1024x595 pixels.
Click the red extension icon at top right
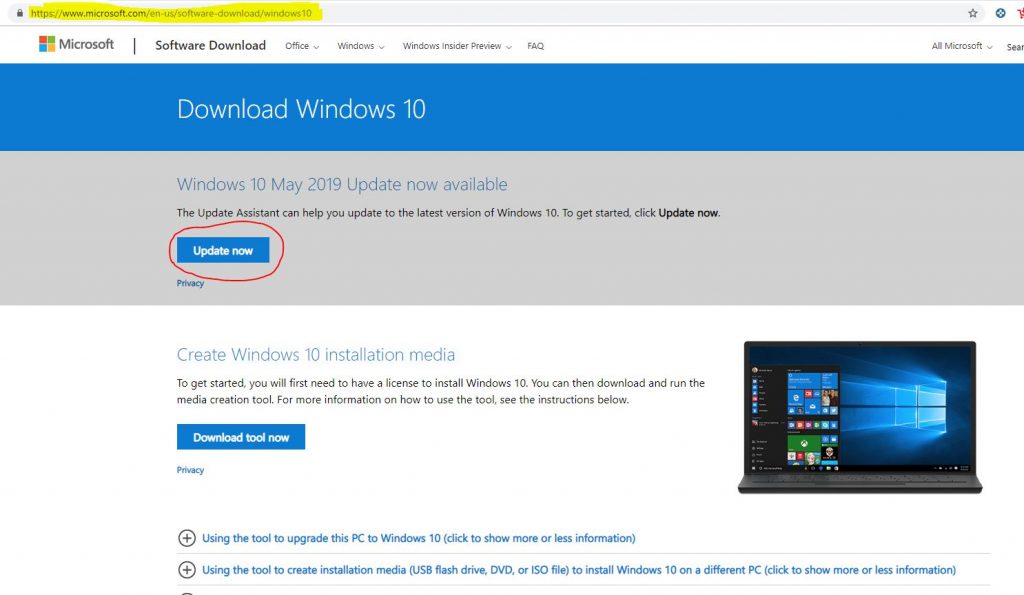pyautogui.click(x=1021, y=13)
